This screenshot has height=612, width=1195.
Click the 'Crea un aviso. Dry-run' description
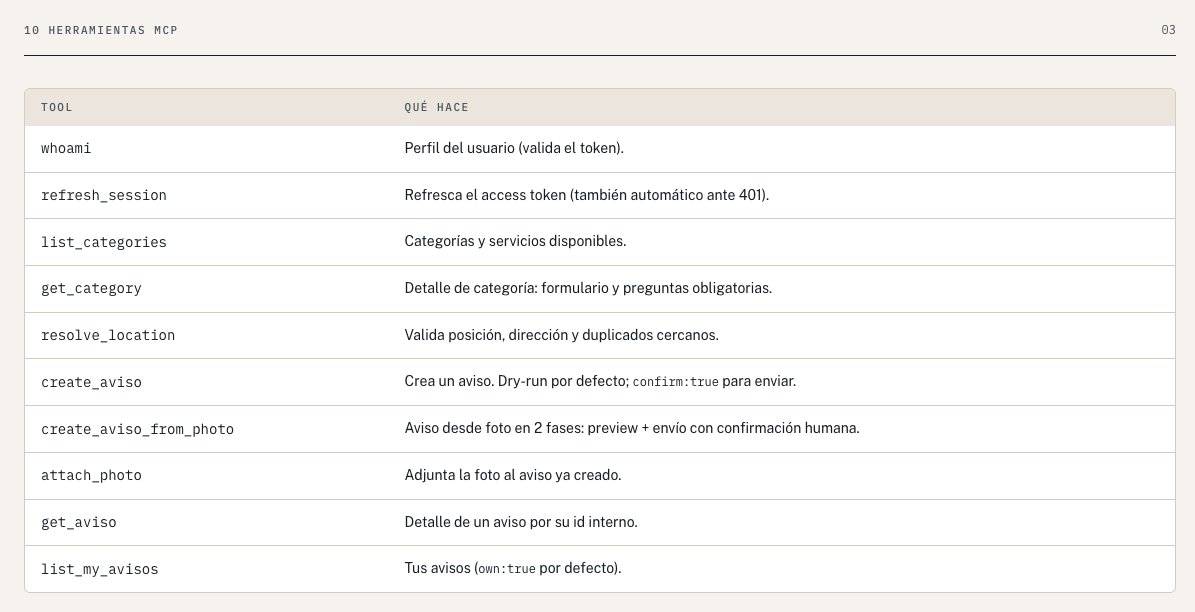pos(600,382)
